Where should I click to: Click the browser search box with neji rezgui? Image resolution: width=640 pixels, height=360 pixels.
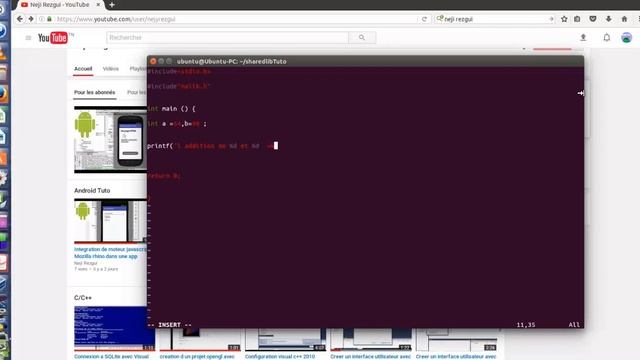(495, 19)
